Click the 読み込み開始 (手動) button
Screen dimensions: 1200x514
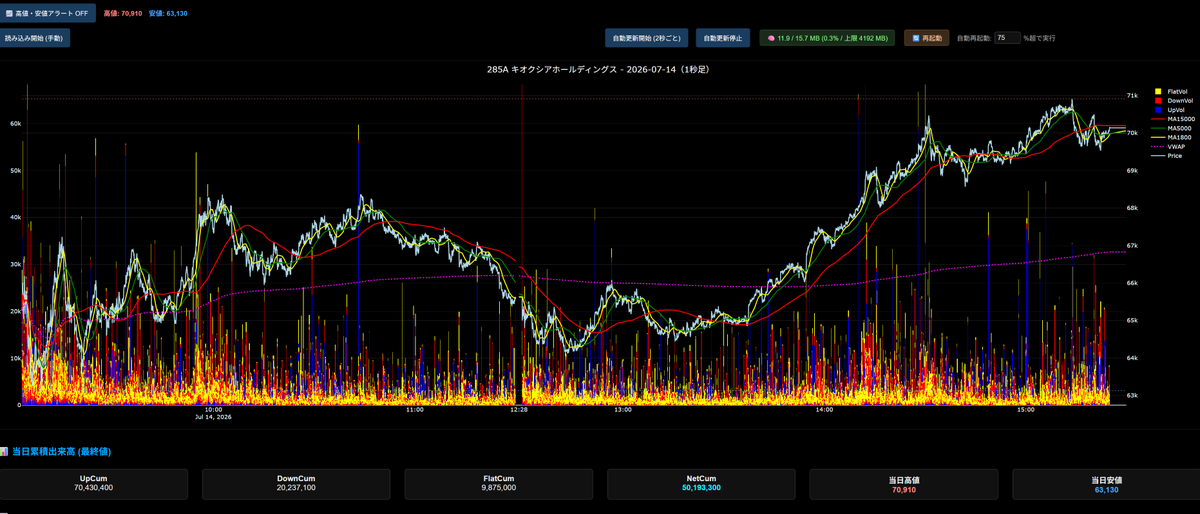click(35, 38)
